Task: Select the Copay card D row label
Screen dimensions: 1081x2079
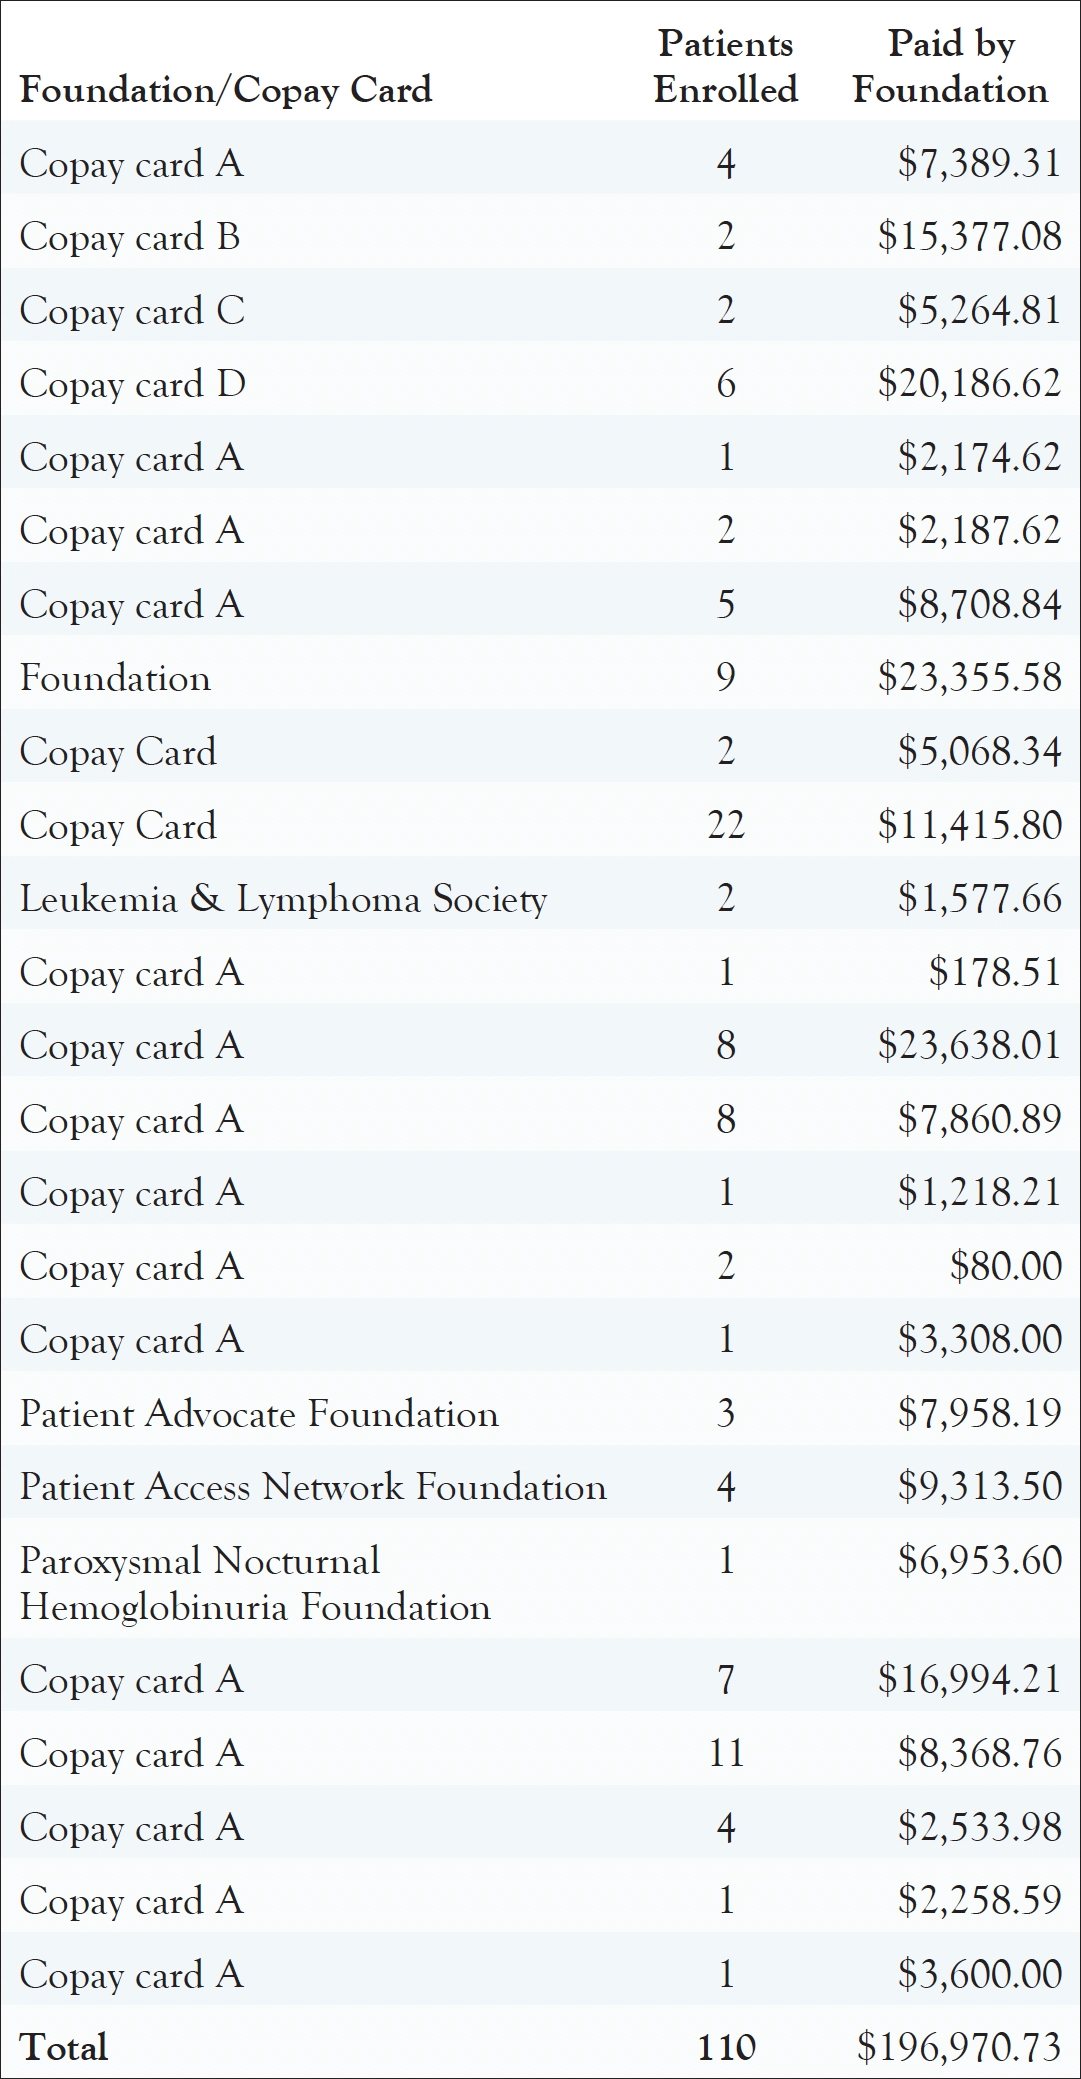Action: (x=133, y=384)
